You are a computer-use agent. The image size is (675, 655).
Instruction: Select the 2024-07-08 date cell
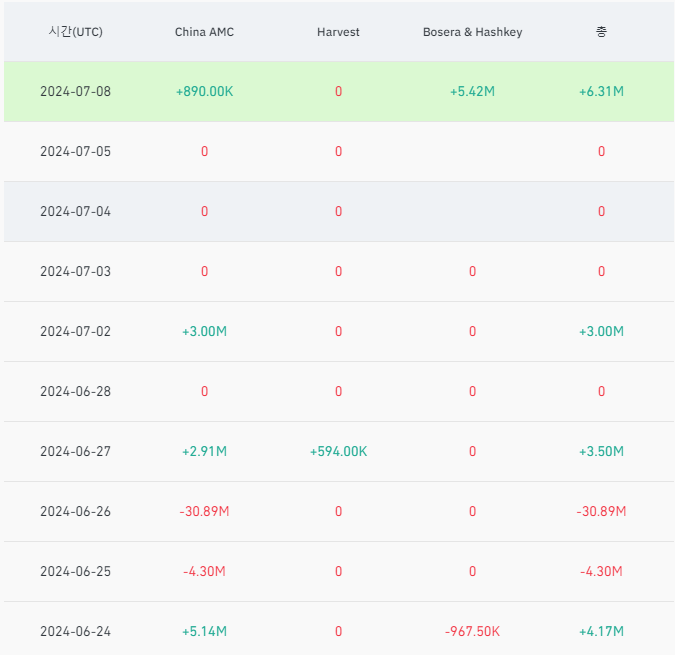75,92
